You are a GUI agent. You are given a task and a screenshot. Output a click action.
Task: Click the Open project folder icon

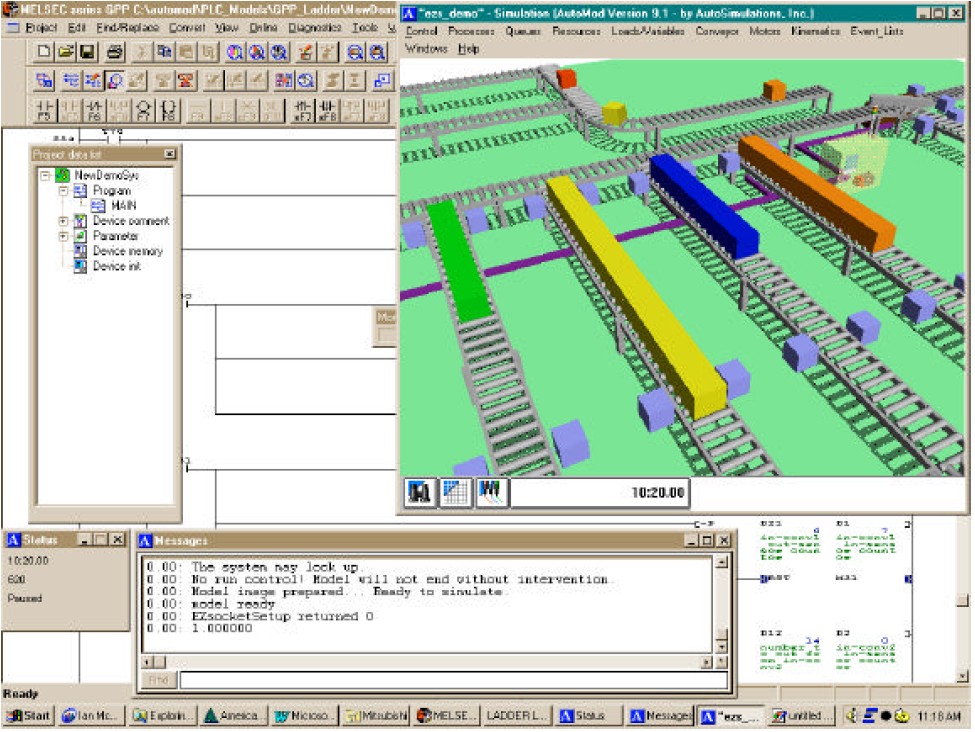[x=65, y=51]
